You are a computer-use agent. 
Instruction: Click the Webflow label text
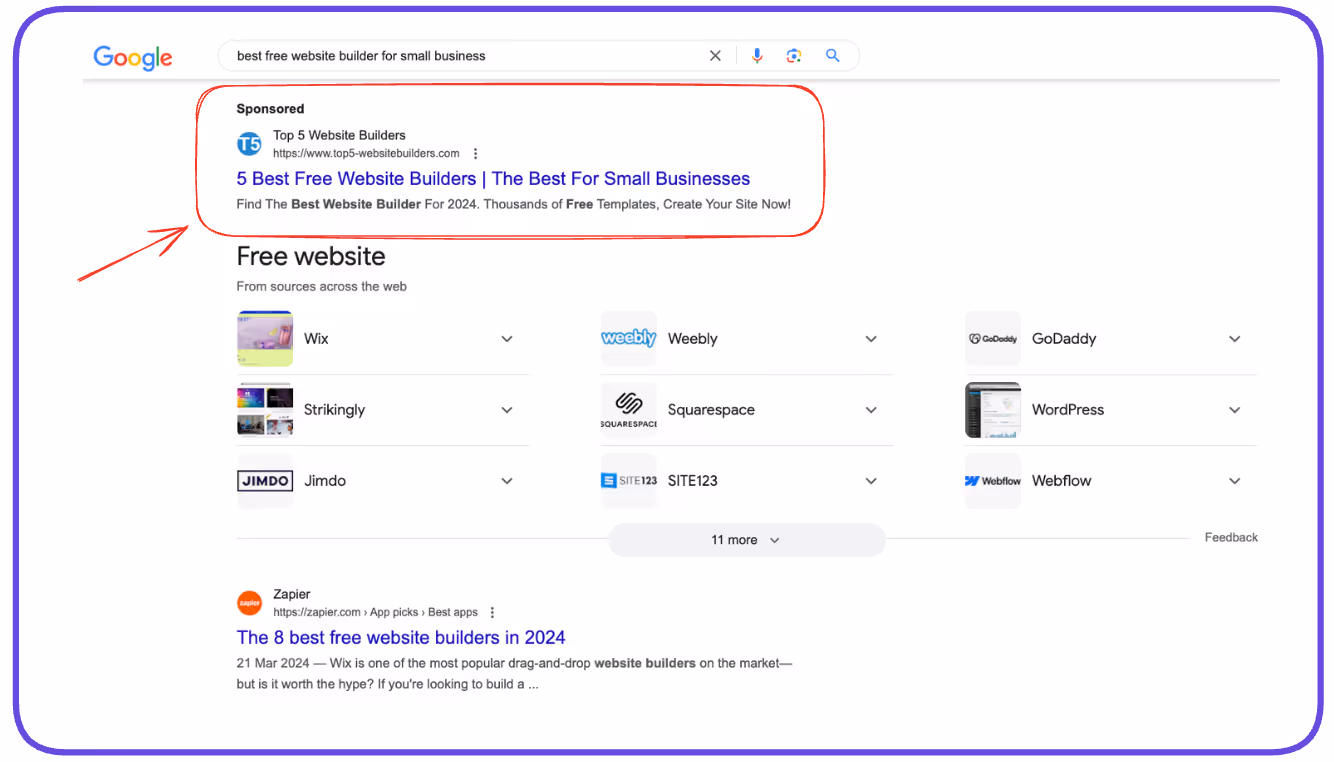(1061, 481)
